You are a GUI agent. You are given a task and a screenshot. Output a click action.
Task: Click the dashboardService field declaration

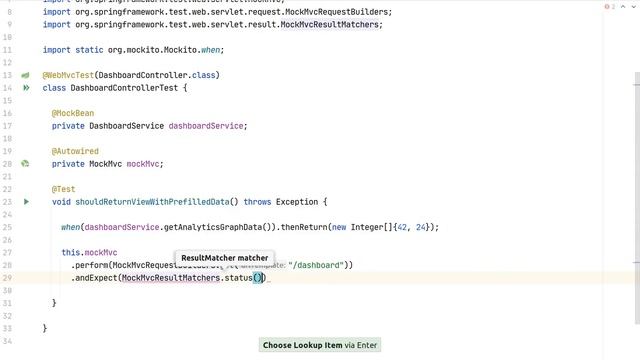[206, 126]
